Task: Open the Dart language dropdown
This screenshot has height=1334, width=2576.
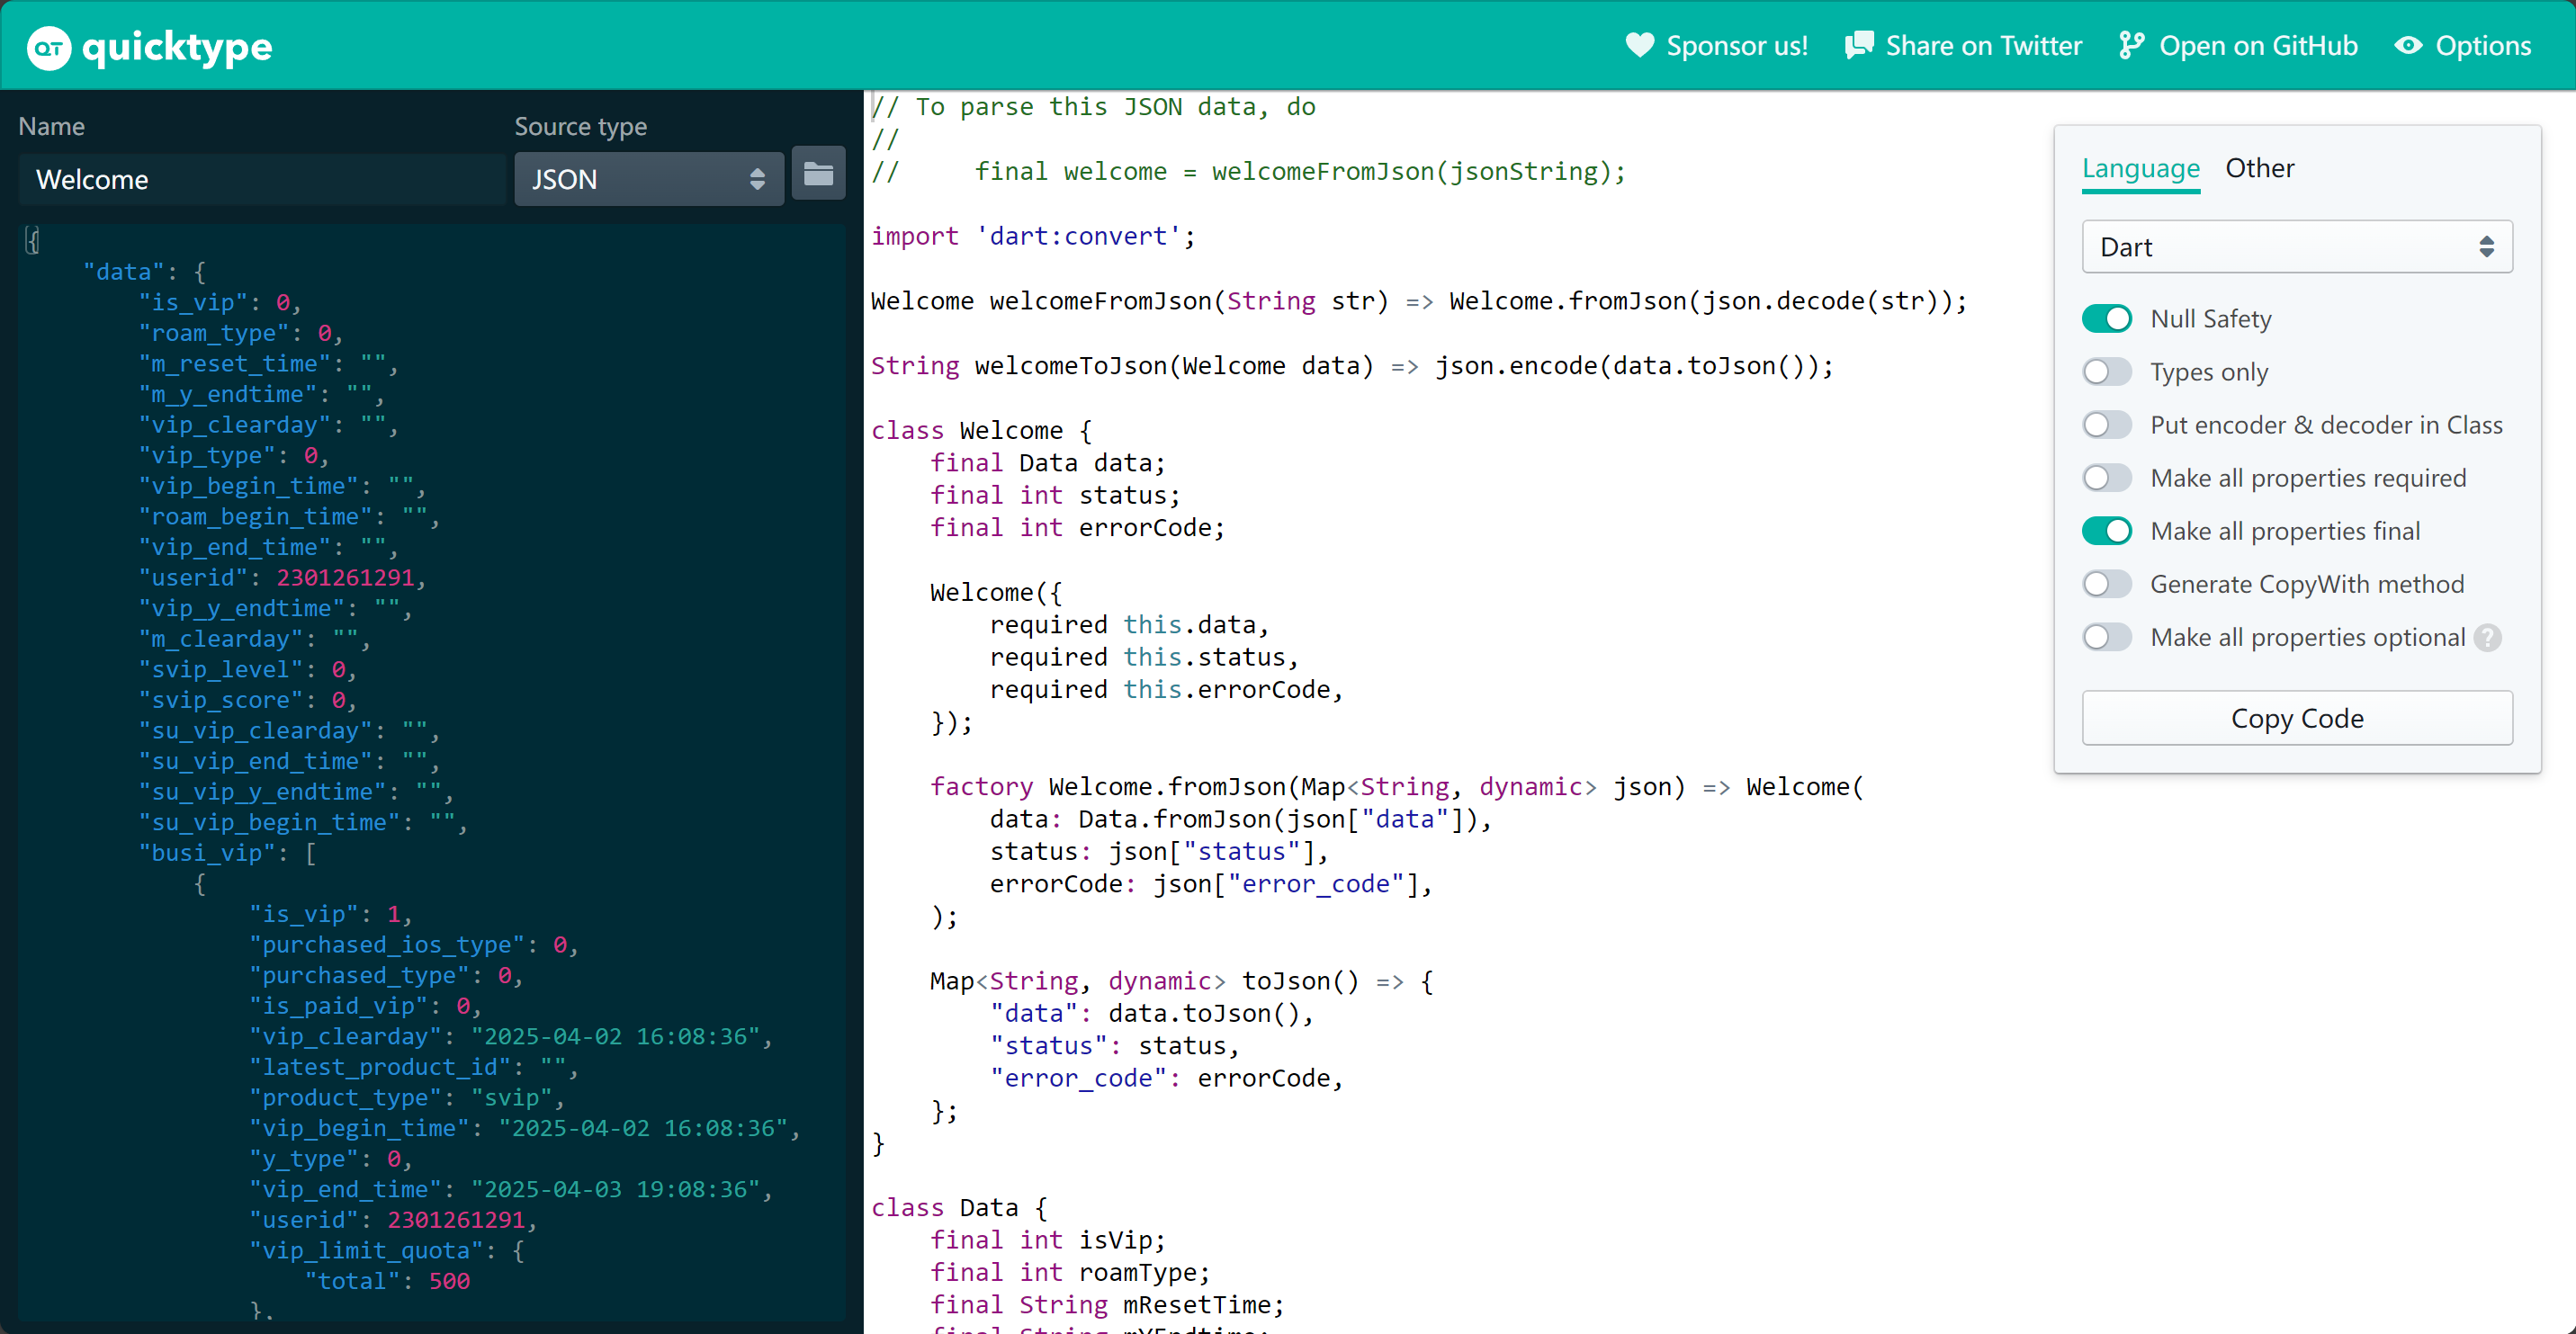Action: [2296, 247]
